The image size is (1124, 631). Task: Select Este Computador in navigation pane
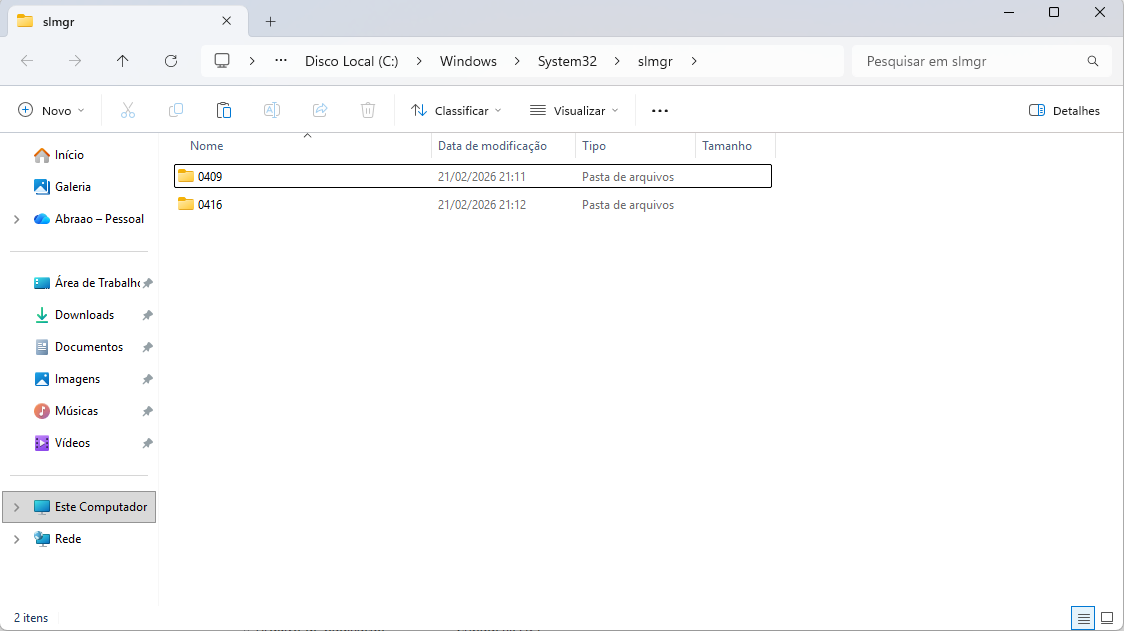point(80,507)
